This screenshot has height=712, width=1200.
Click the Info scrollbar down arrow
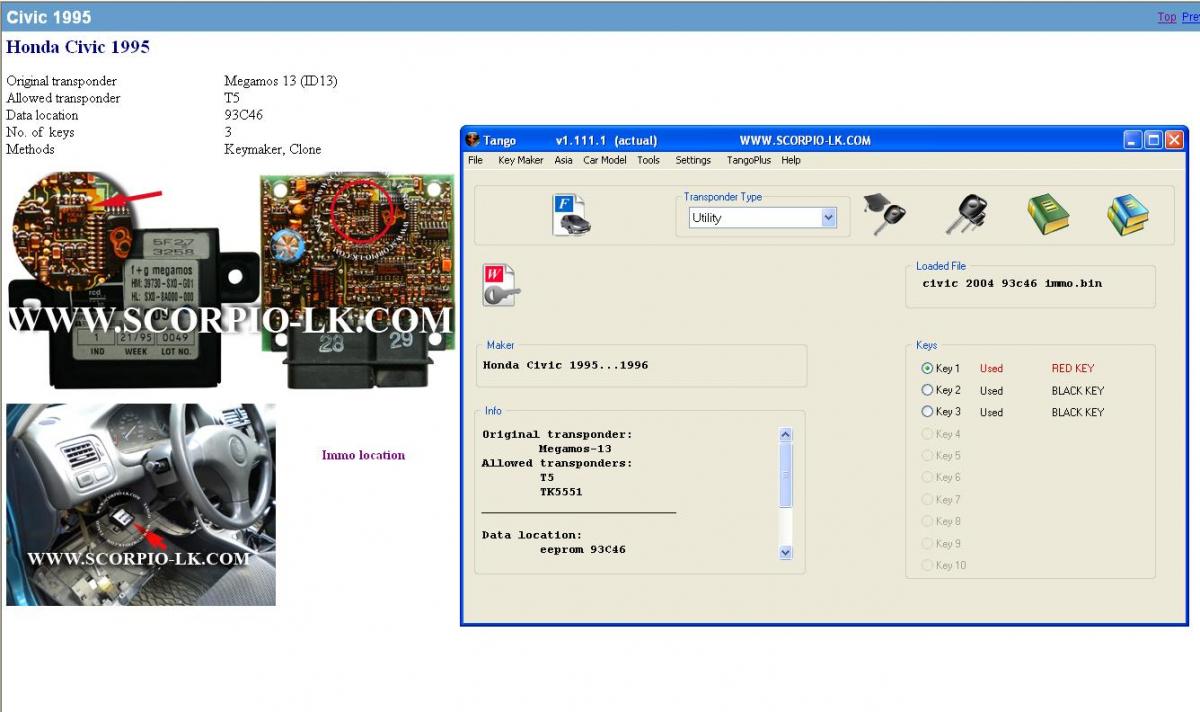(785, 552)
